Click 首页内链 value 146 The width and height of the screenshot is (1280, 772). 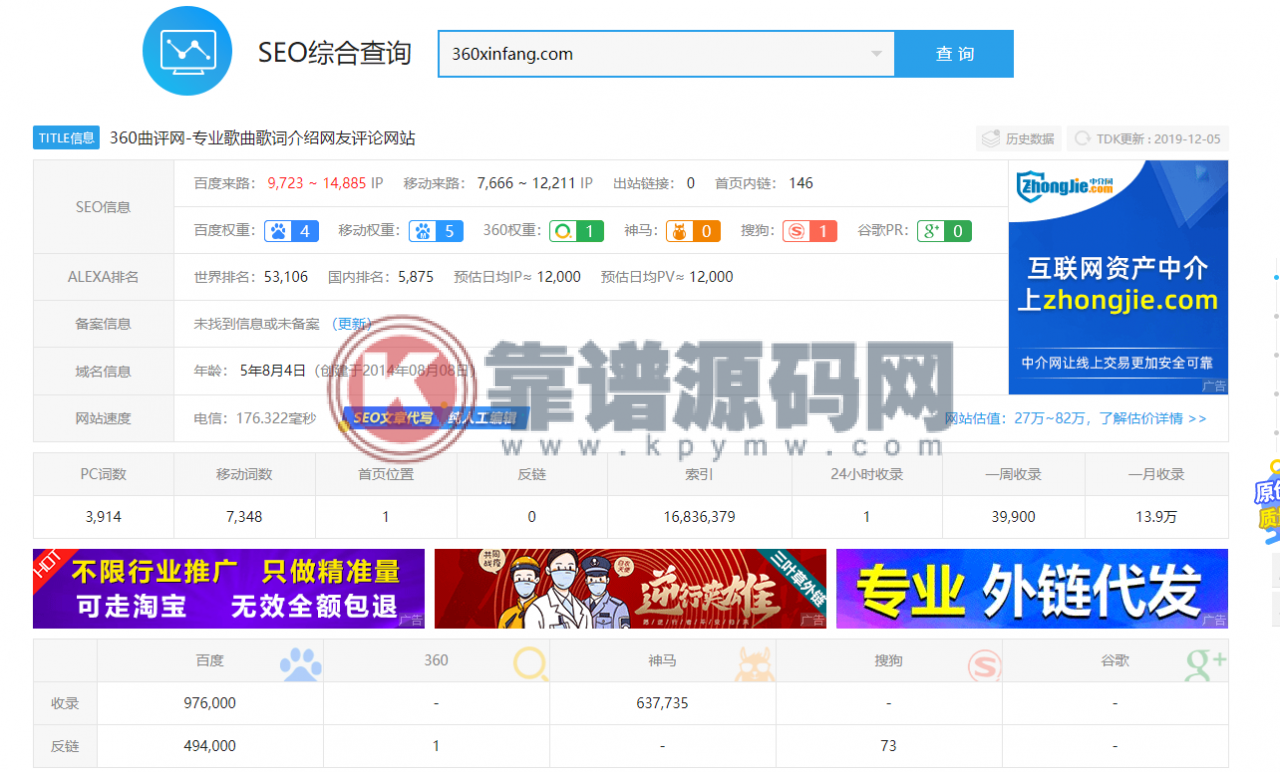[x=801, y=183]
